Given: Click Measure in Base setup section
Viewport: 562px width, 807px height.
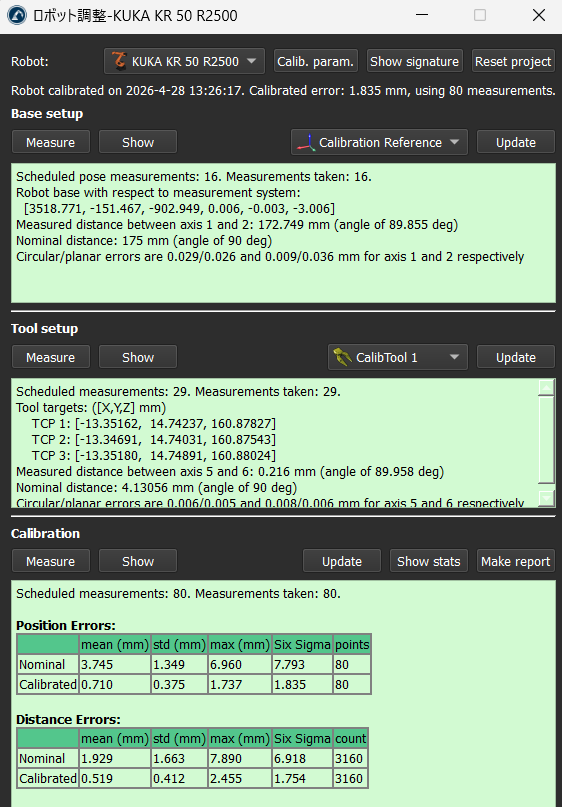Looking at the screenshot, I should [x=50, y=142].
